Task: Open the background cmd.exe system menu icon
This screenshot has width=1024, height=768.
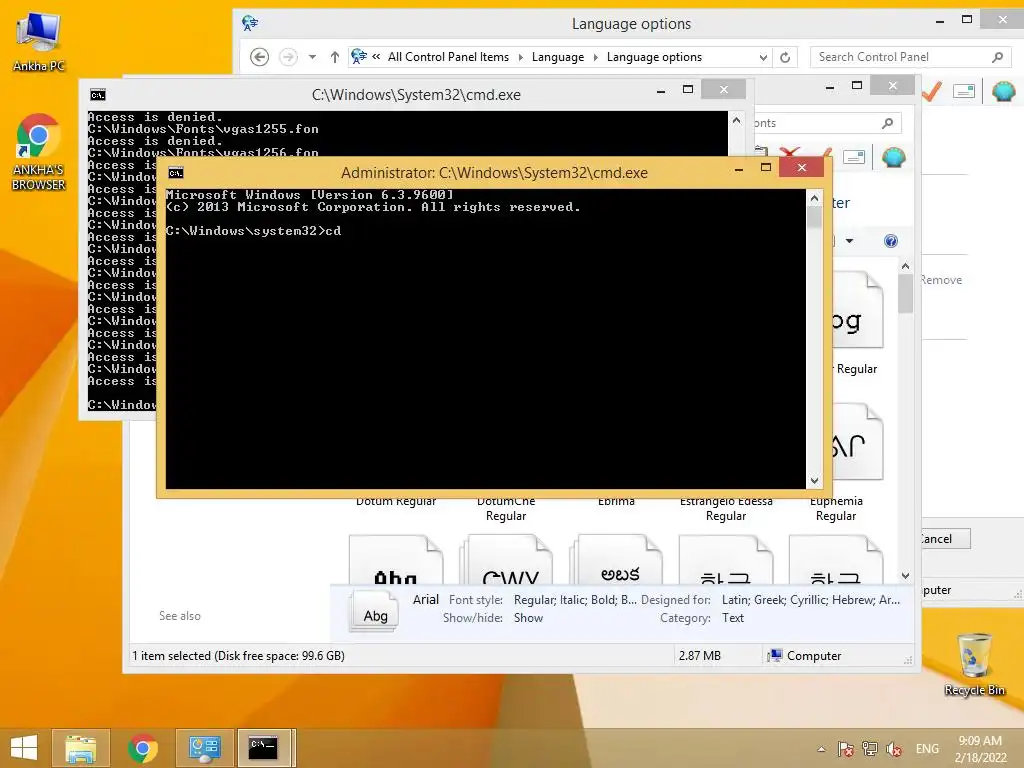Action: tap(98, 95)
